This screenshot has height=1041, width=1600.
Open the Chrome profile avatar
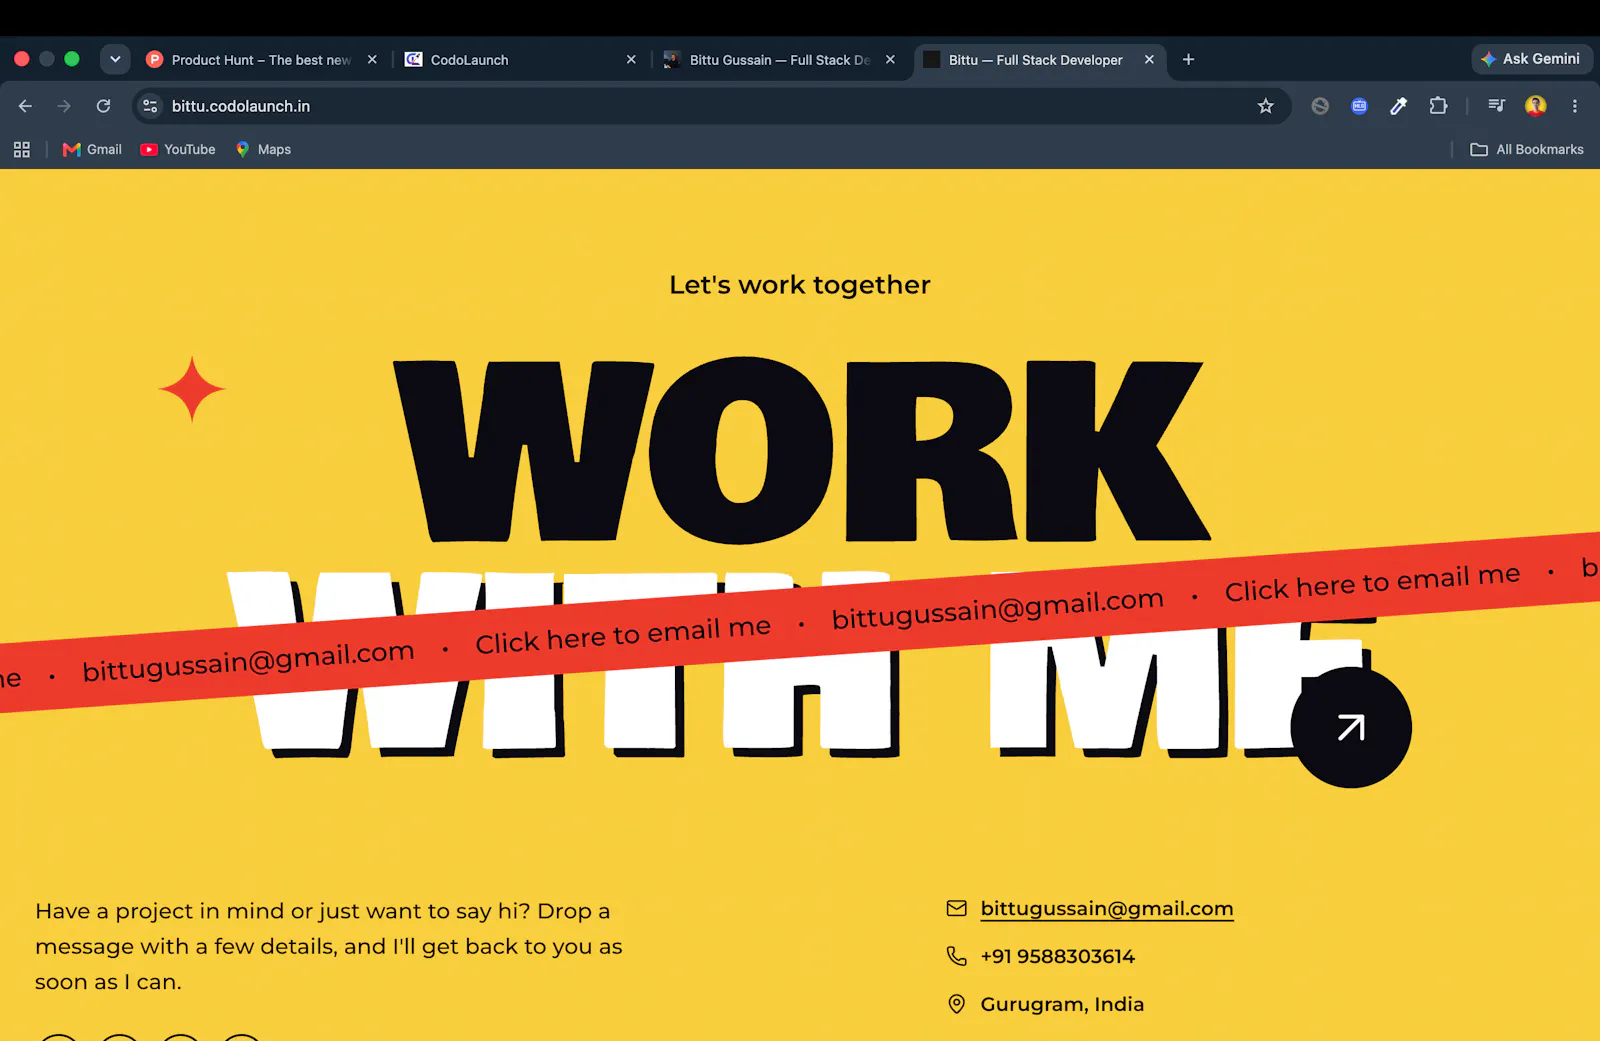[1536, 106]
